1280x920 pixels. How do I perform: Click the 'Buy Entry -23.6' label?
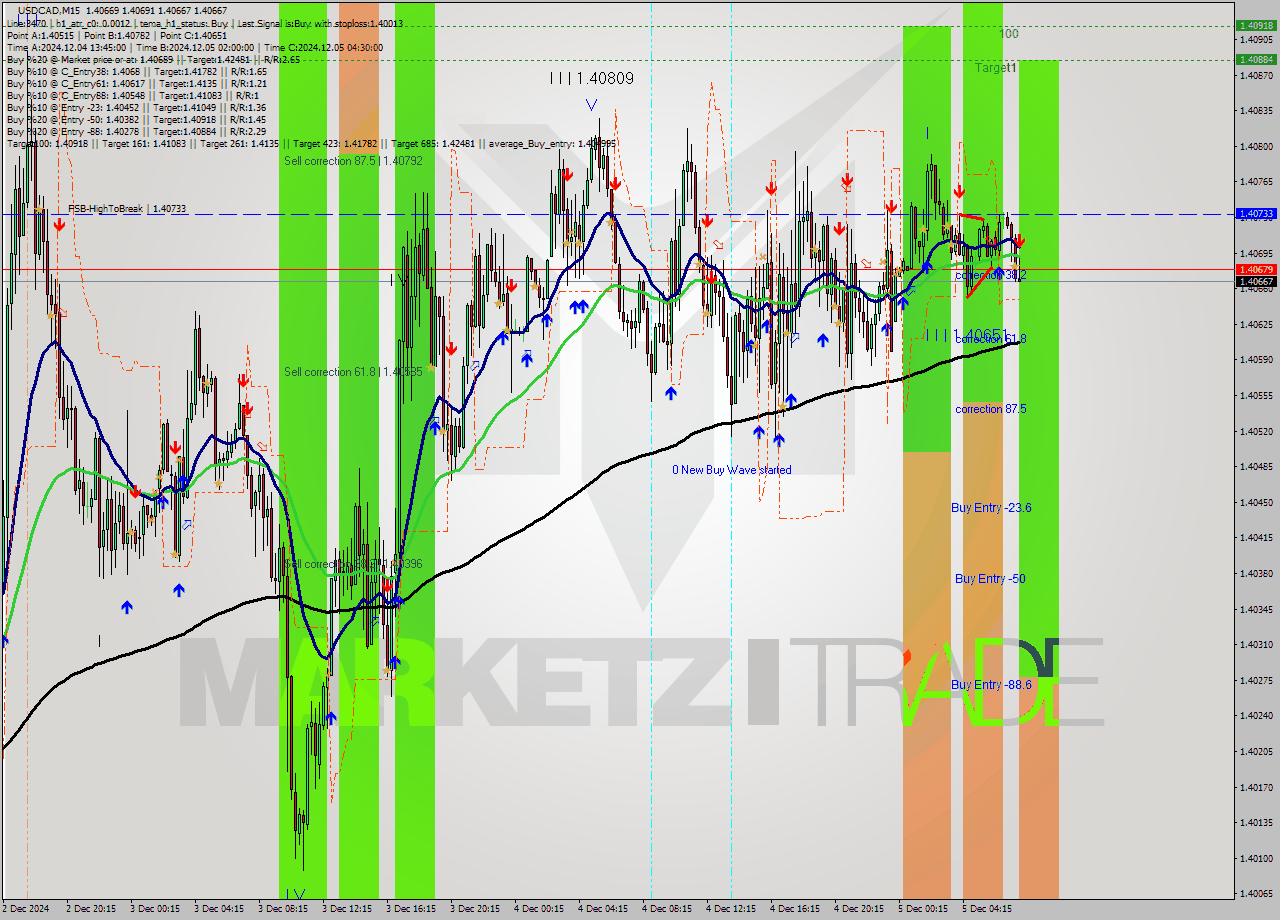coord(991,508)
